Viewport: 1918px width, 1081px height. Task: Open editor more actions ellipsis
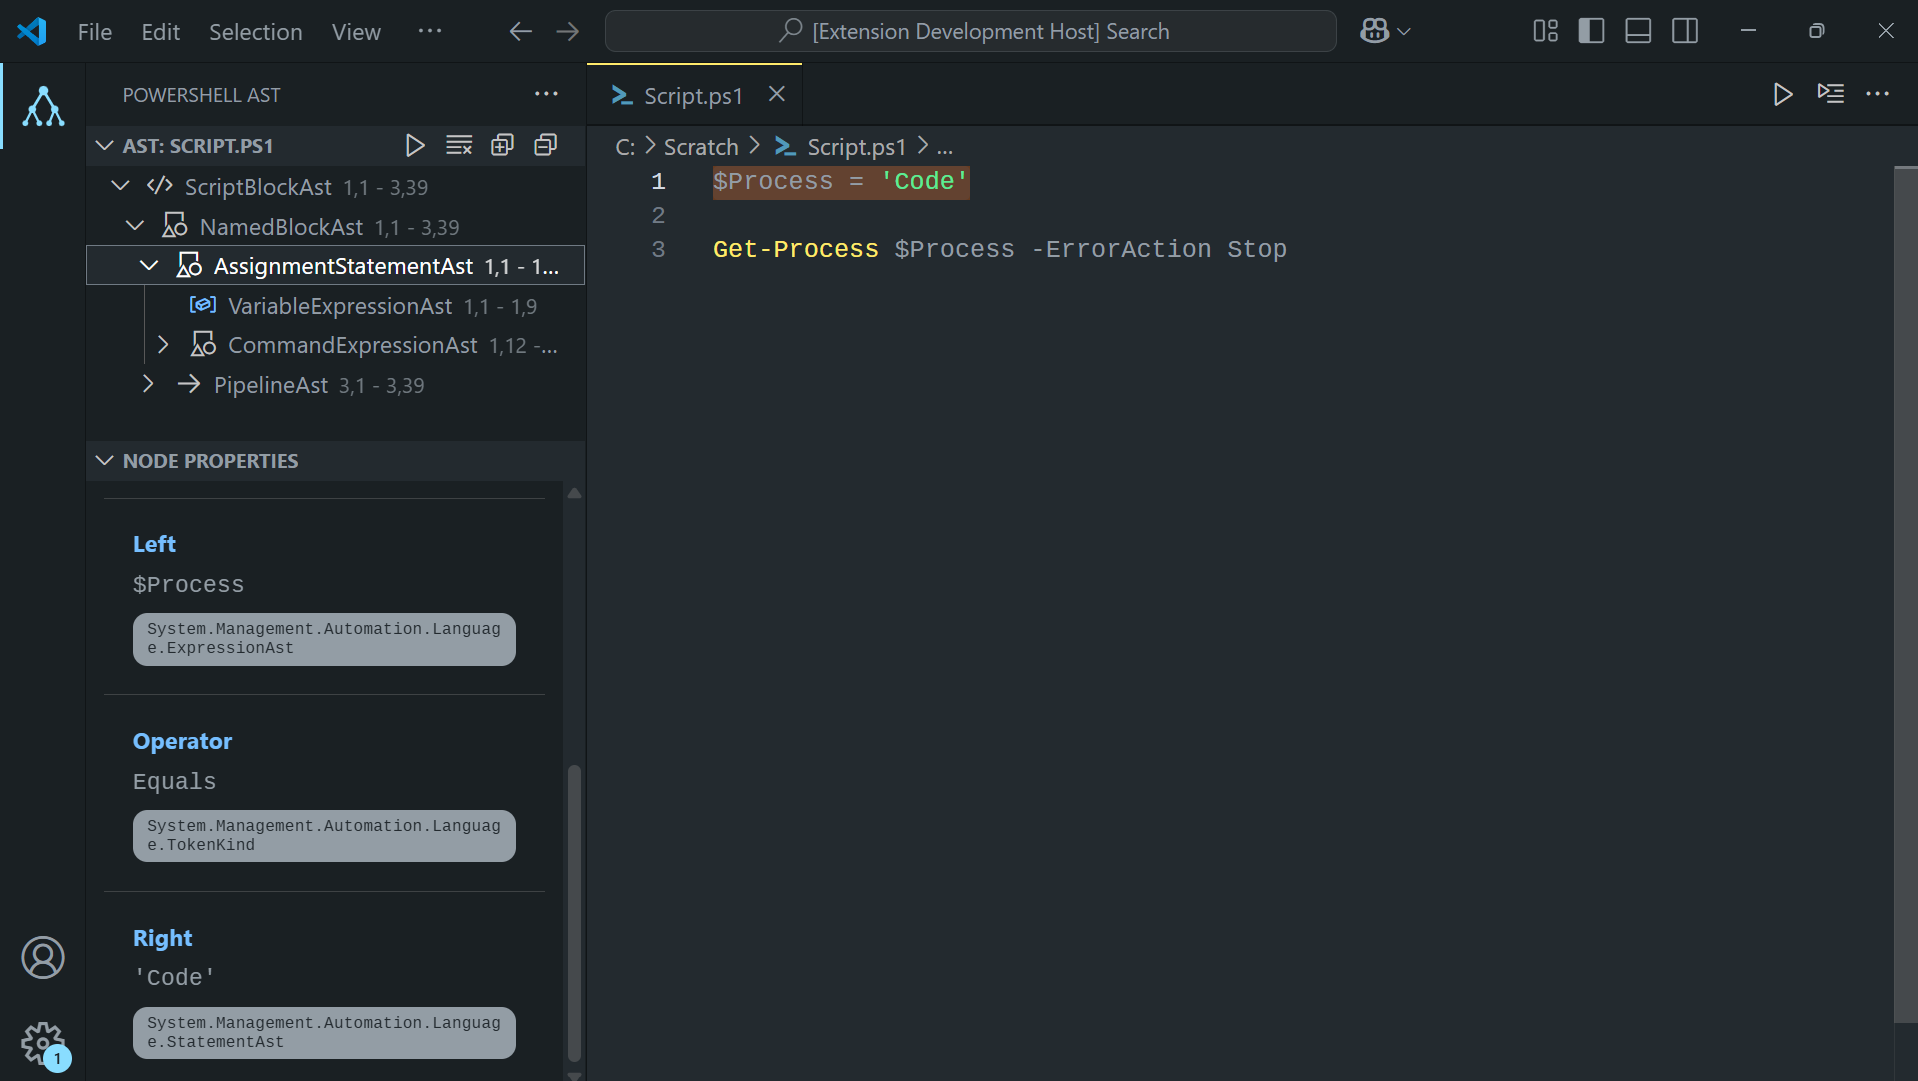(1878, 94)
